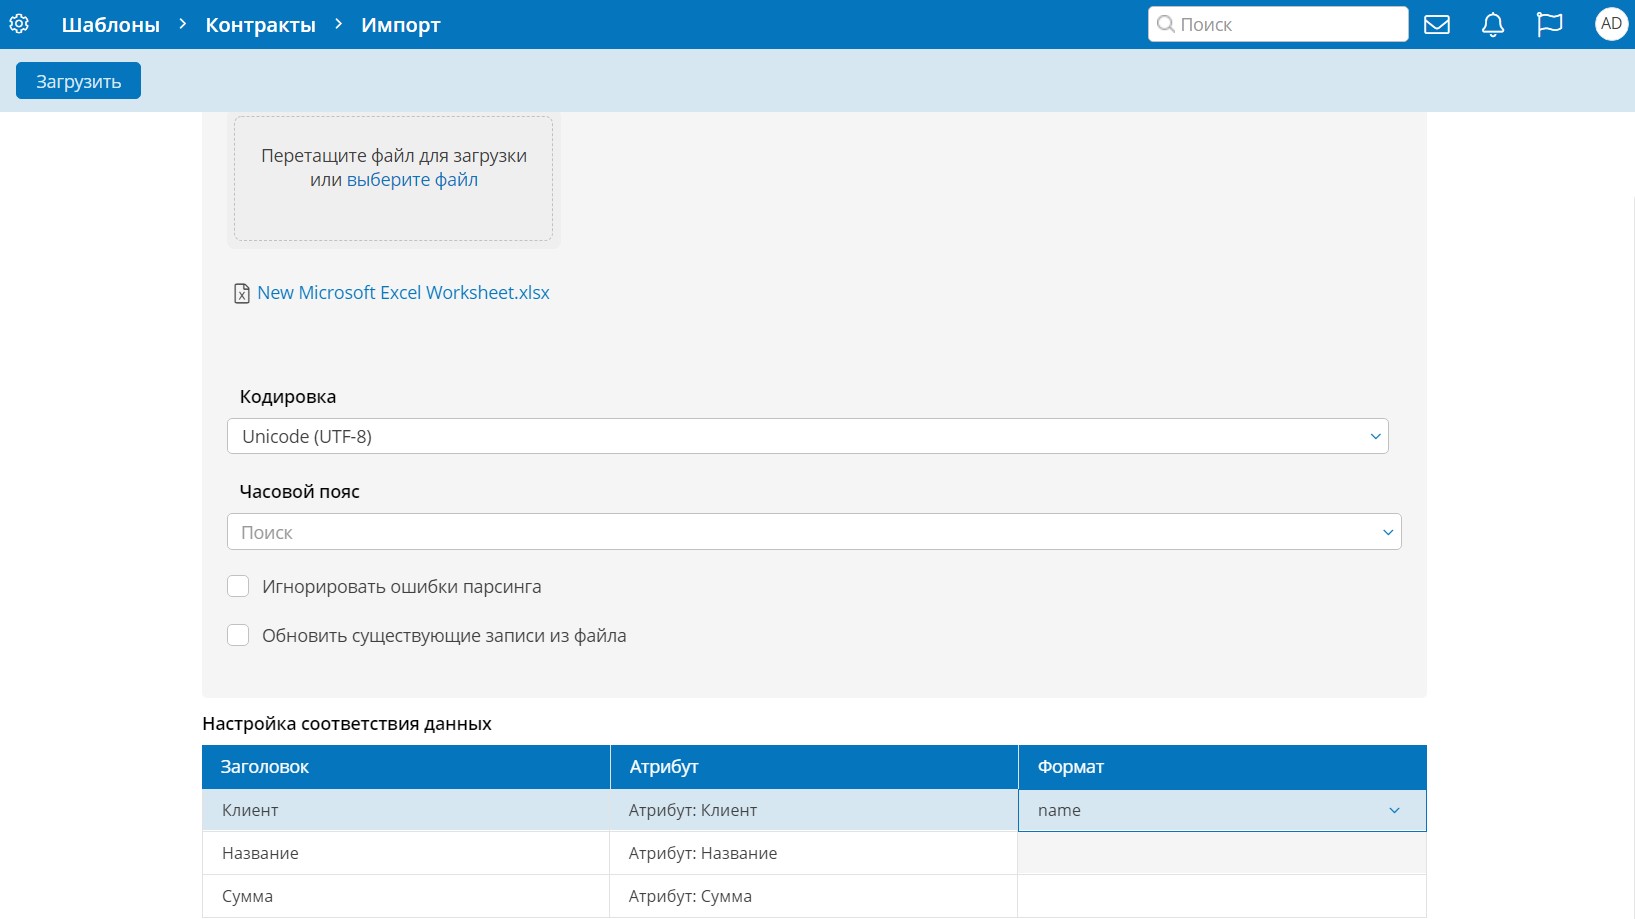Click the Заголовок column header
The width and height of the screenshot is (1635, 919).
tap(406, 767)
